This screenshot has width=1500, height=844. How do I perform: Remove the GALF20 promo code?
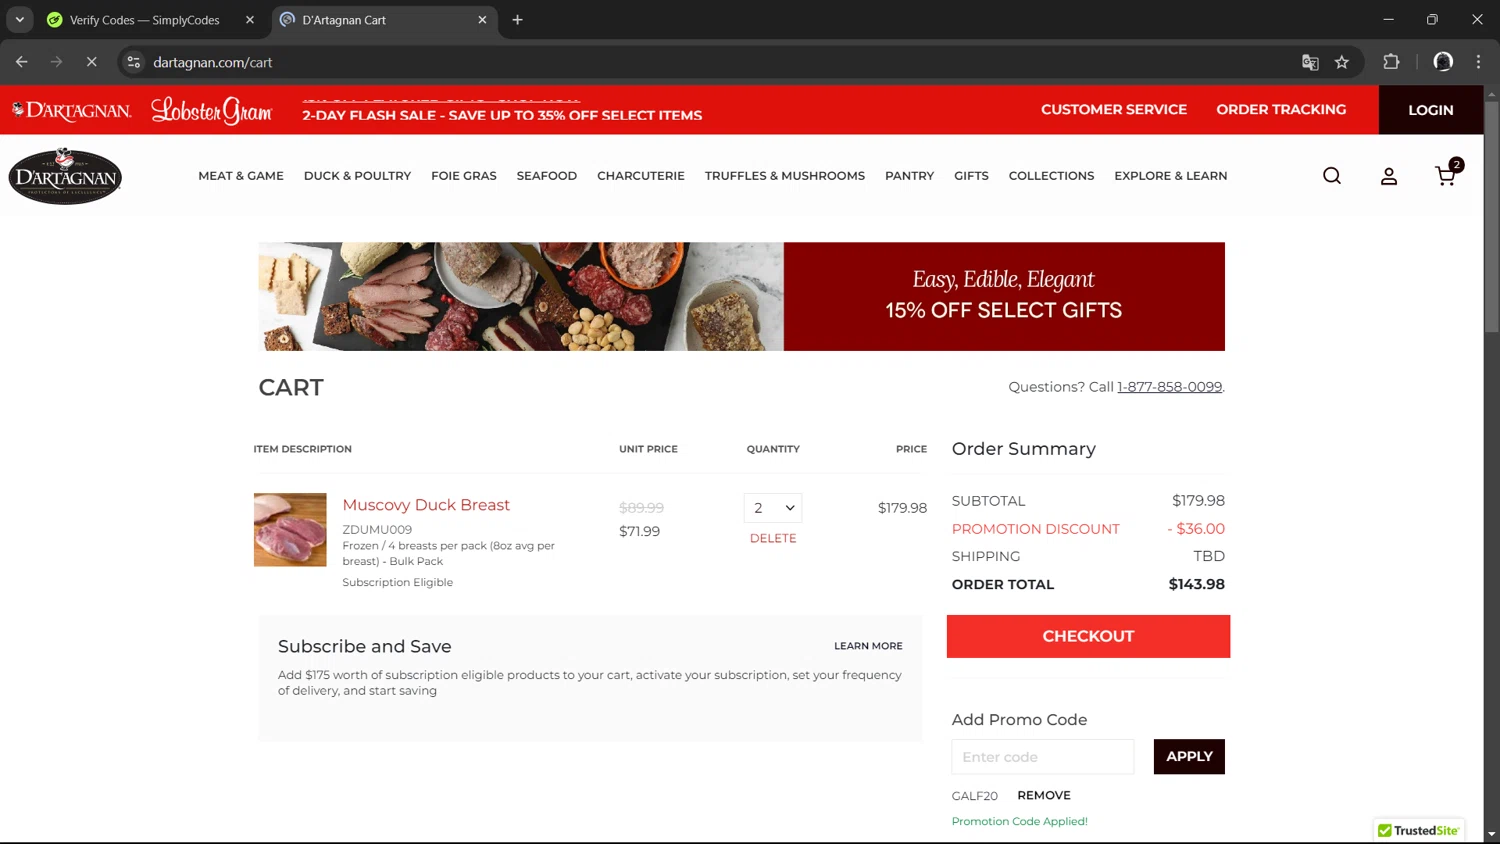1044,795
